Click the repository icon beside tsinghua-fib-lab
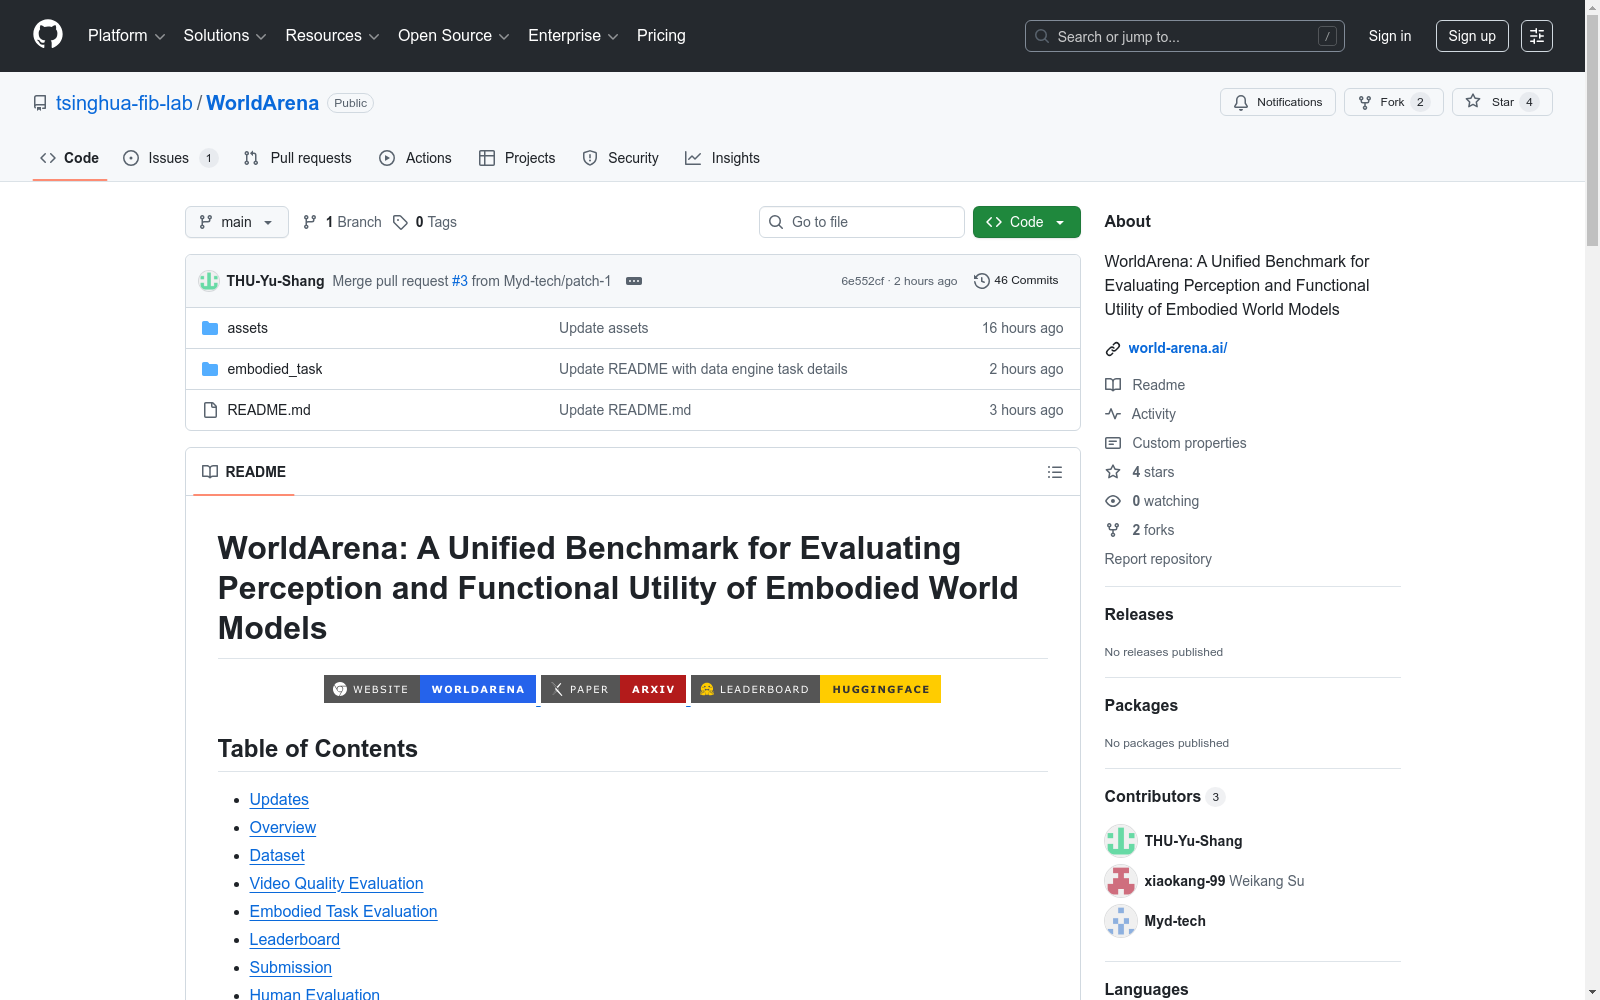Viewport: 1600px width, 1000px height. (40, 103)
